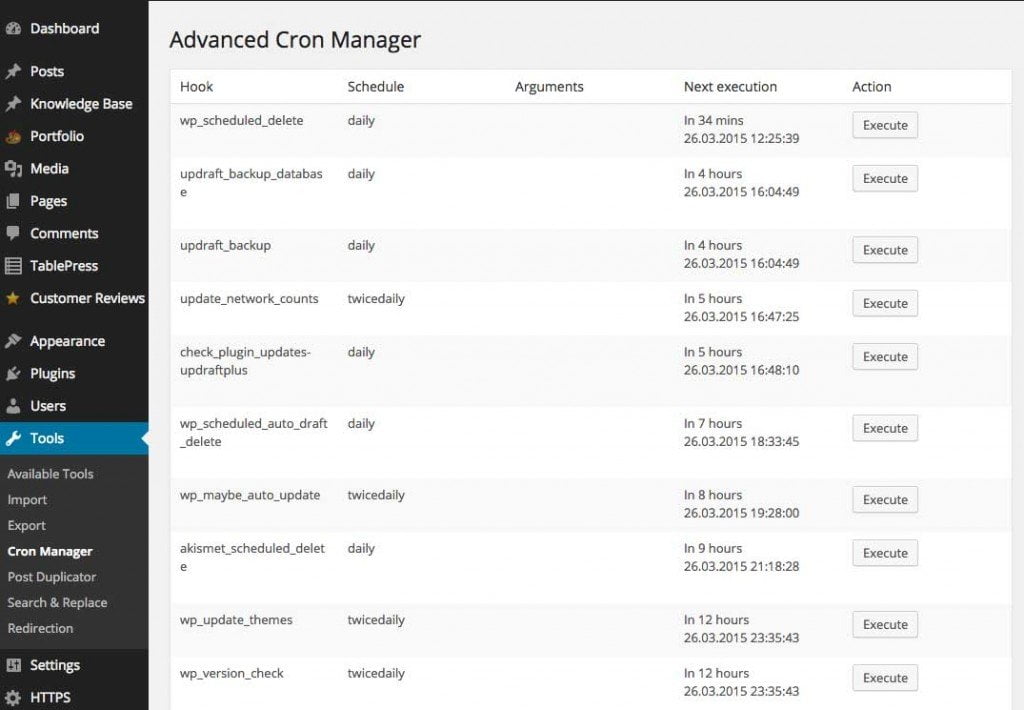Viewport: 1024px width, 710px height.
Task: Select the Pages document icon
Action: click(x=14, y=200)
